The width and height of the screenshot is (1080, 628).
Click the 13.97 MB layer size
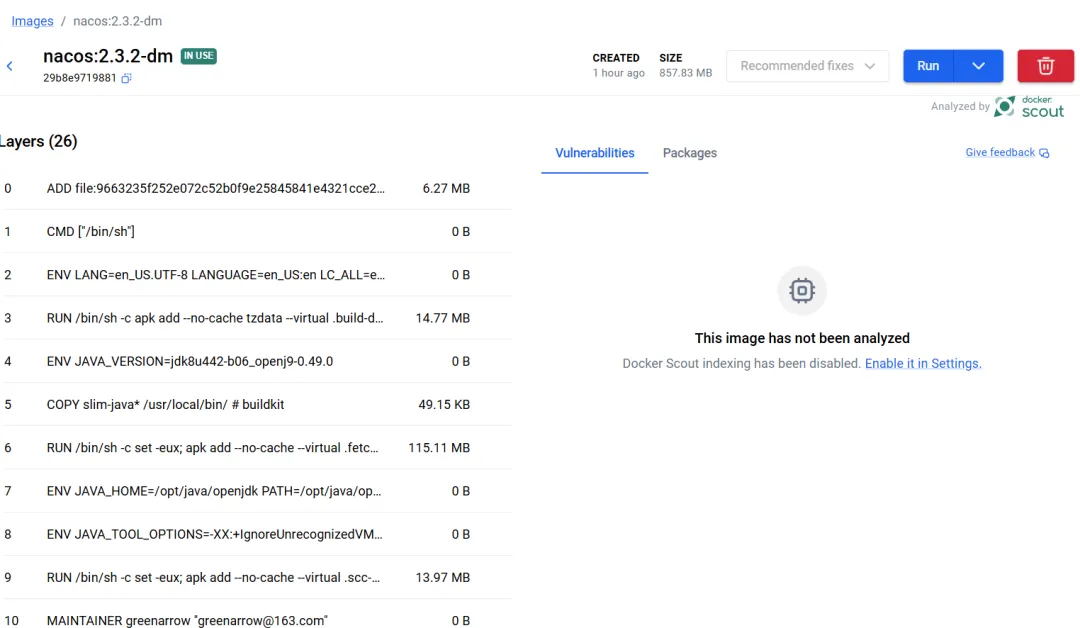(x=442, y=578)
